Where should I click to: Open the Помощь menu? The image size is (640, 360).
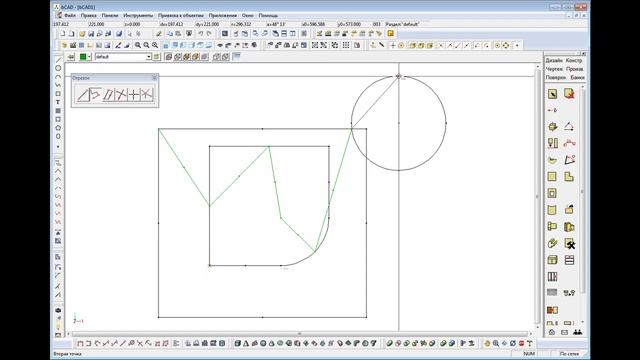tap(268, 15)
